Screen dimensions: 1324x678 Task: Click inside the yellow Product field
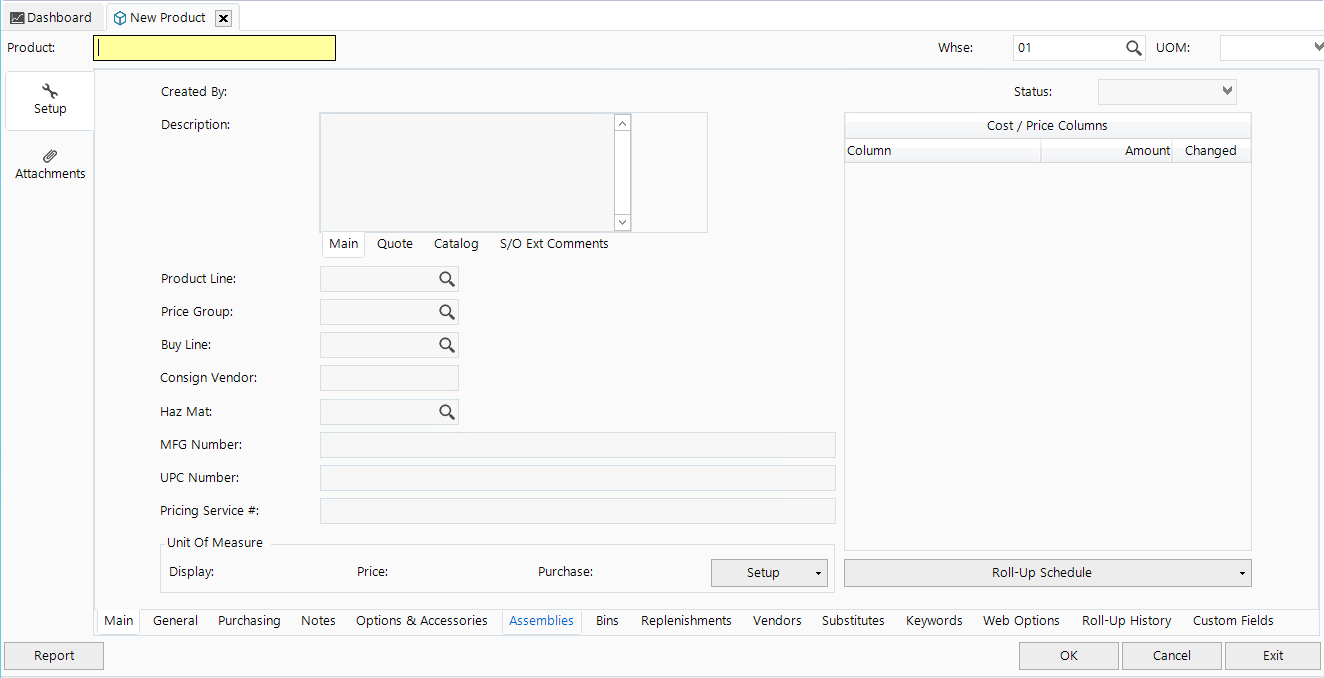(x=213, y=47)
